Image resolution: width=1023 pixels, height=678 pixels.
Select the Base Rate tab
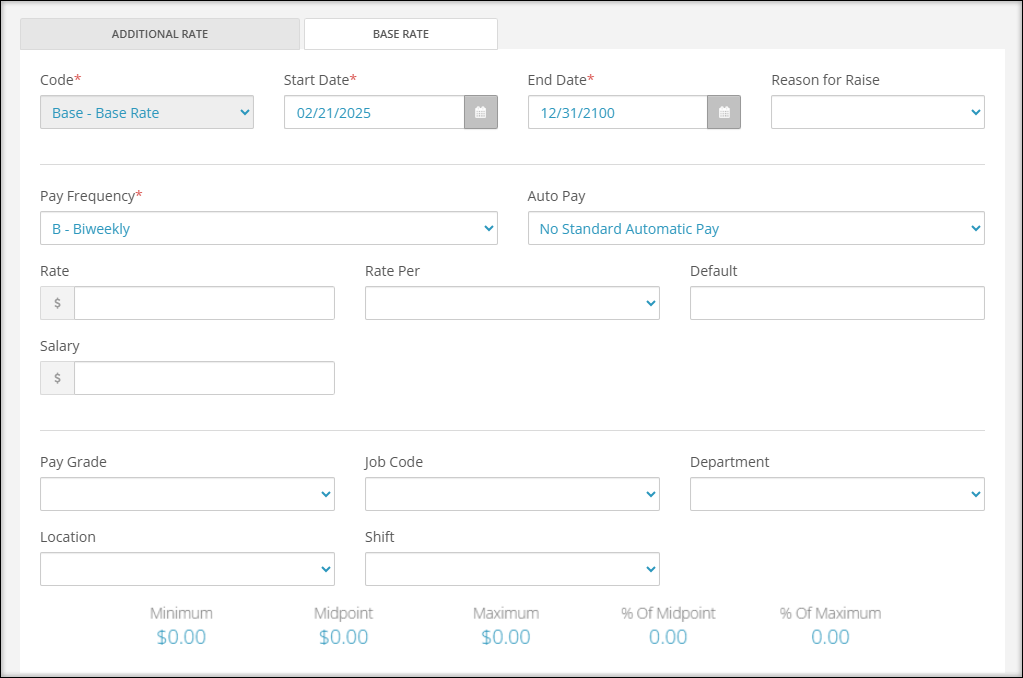pyautogui.click(x=401, y=34)
